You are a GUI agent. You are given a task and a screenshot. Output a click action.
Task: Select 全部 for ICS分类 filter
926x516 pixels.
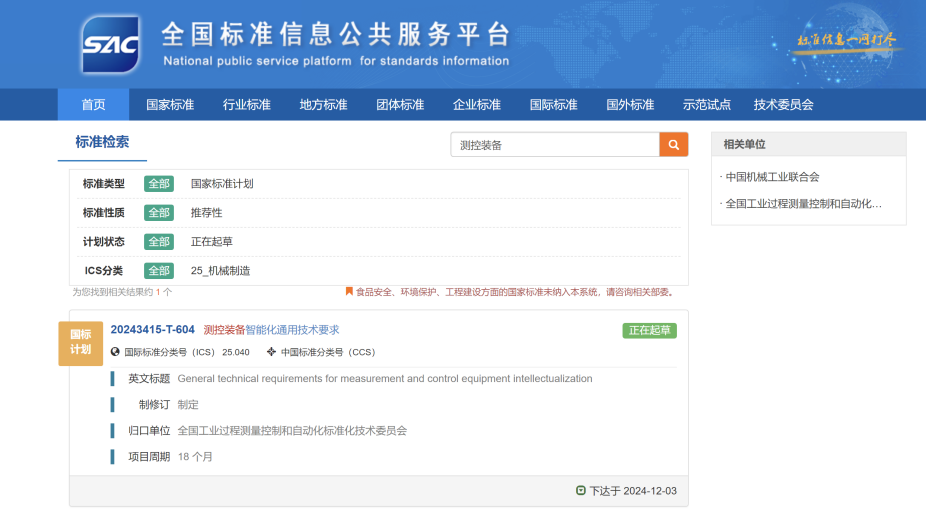[x=158, y=271]
